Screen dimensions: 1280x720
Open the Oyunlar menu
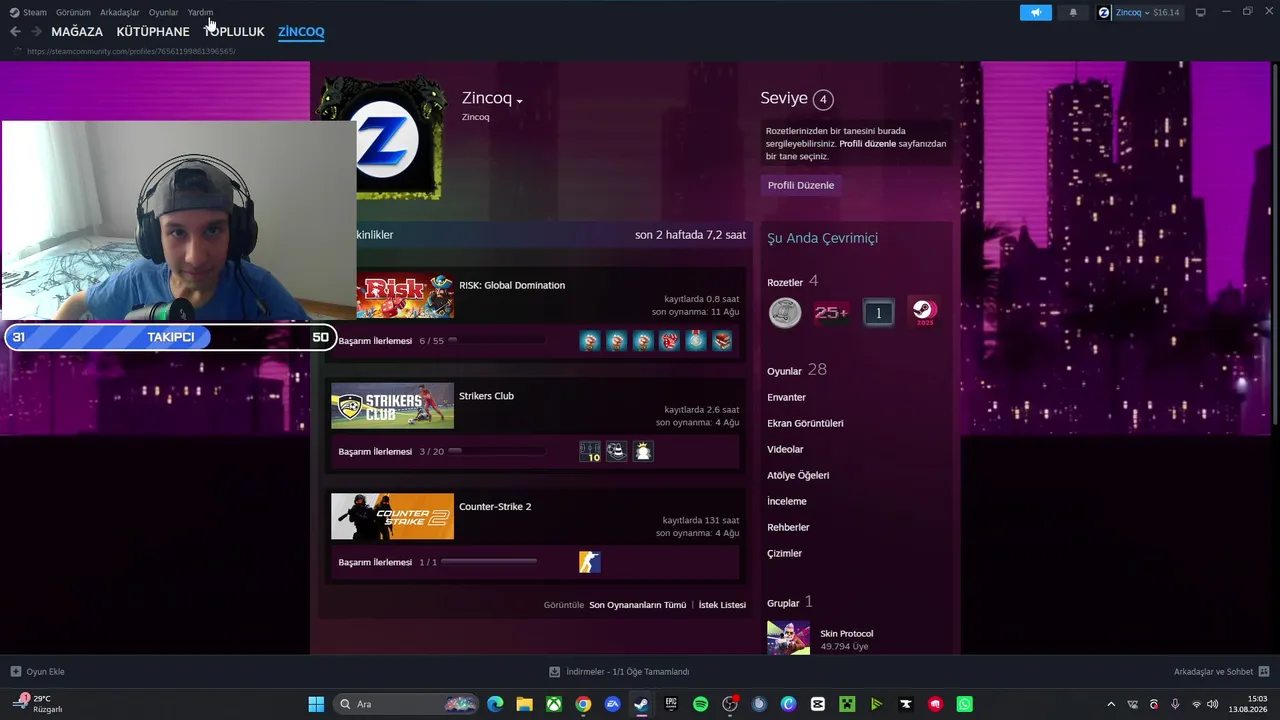(163, 13)
